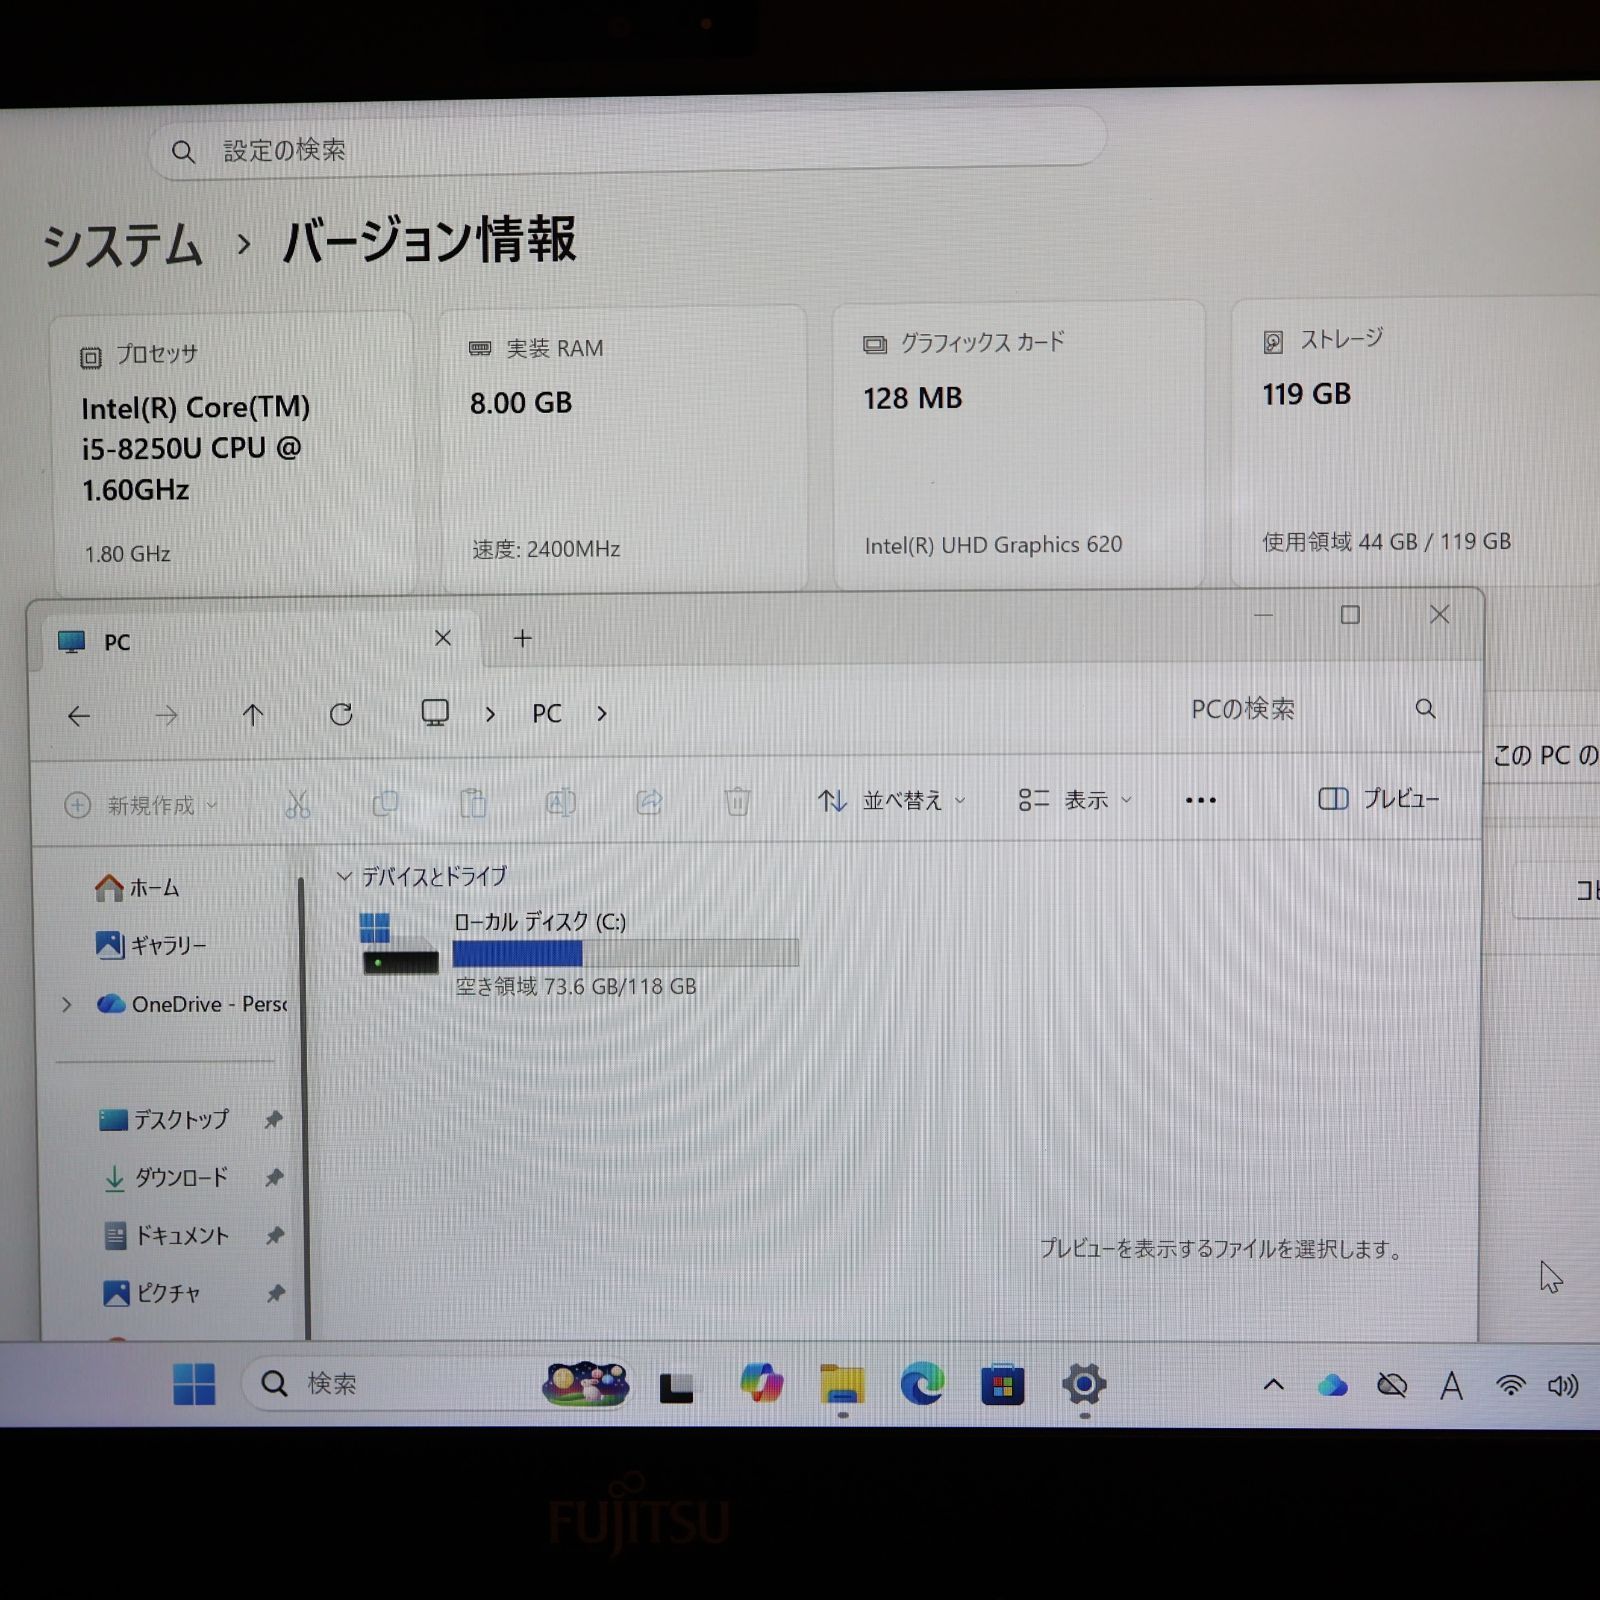Expand OneDrive - Personal tree node
The image size is (1600, 1600).
[67, 1004]
